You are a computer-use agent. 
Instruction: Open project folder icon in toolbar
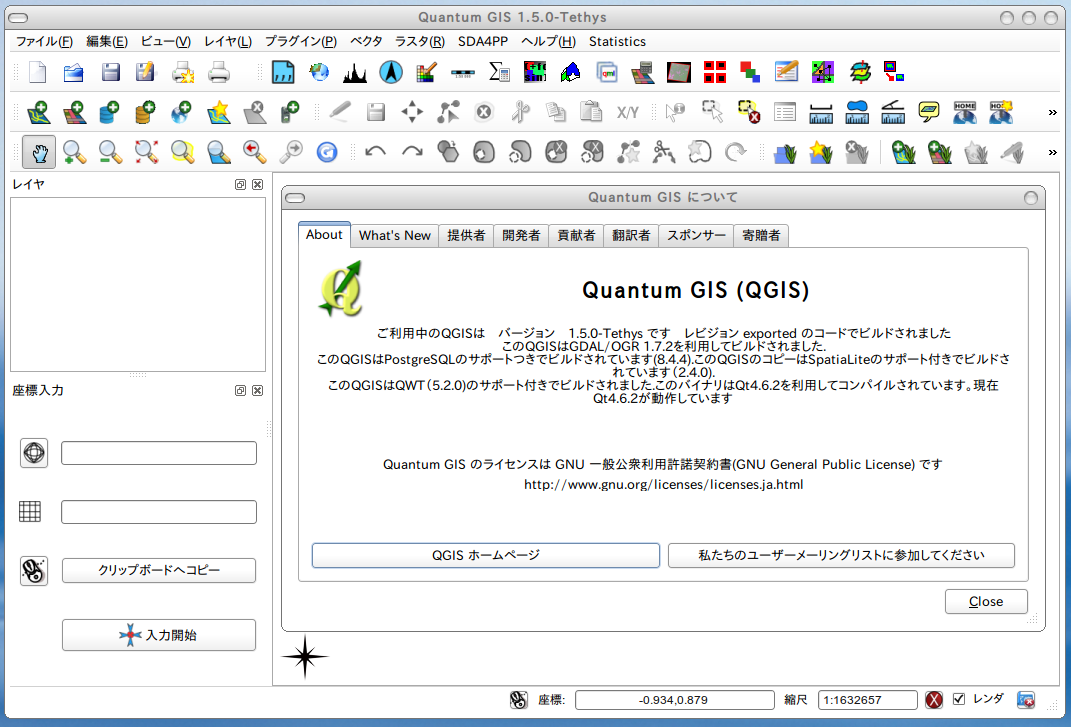[x=73, y=72]
